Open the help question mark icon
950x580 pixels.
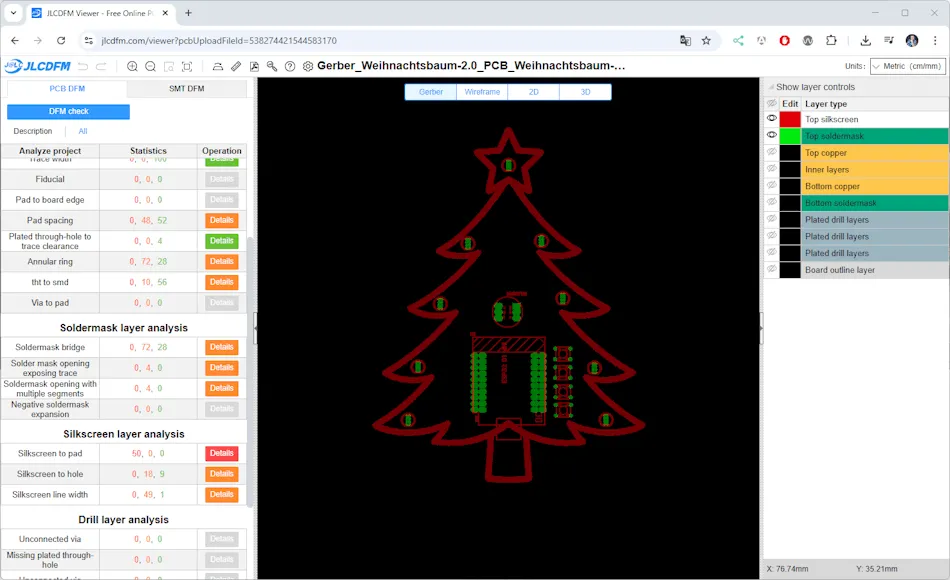pyautogui.click(x=290, y=67)
